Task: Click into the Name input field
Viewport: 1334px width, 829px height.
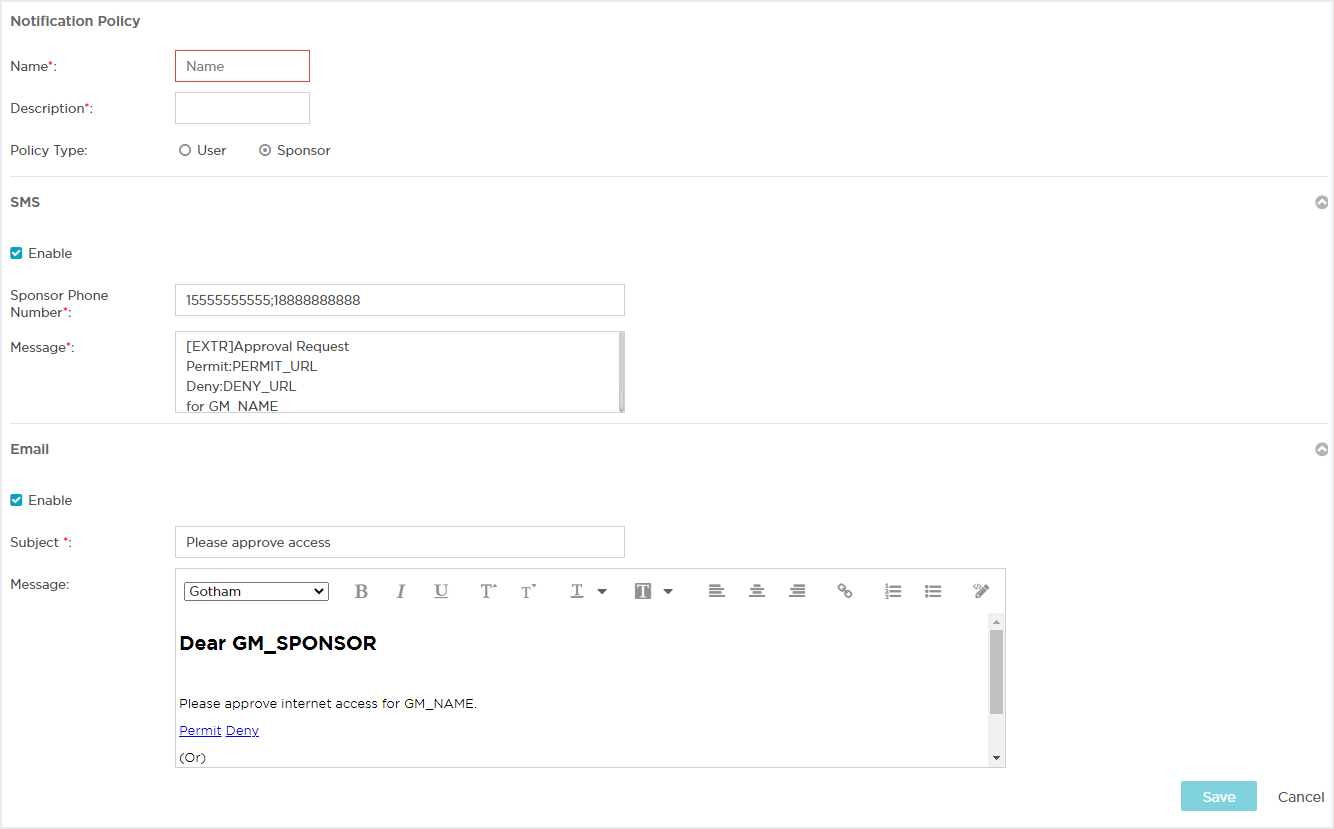Action: (x=242, y=66)
